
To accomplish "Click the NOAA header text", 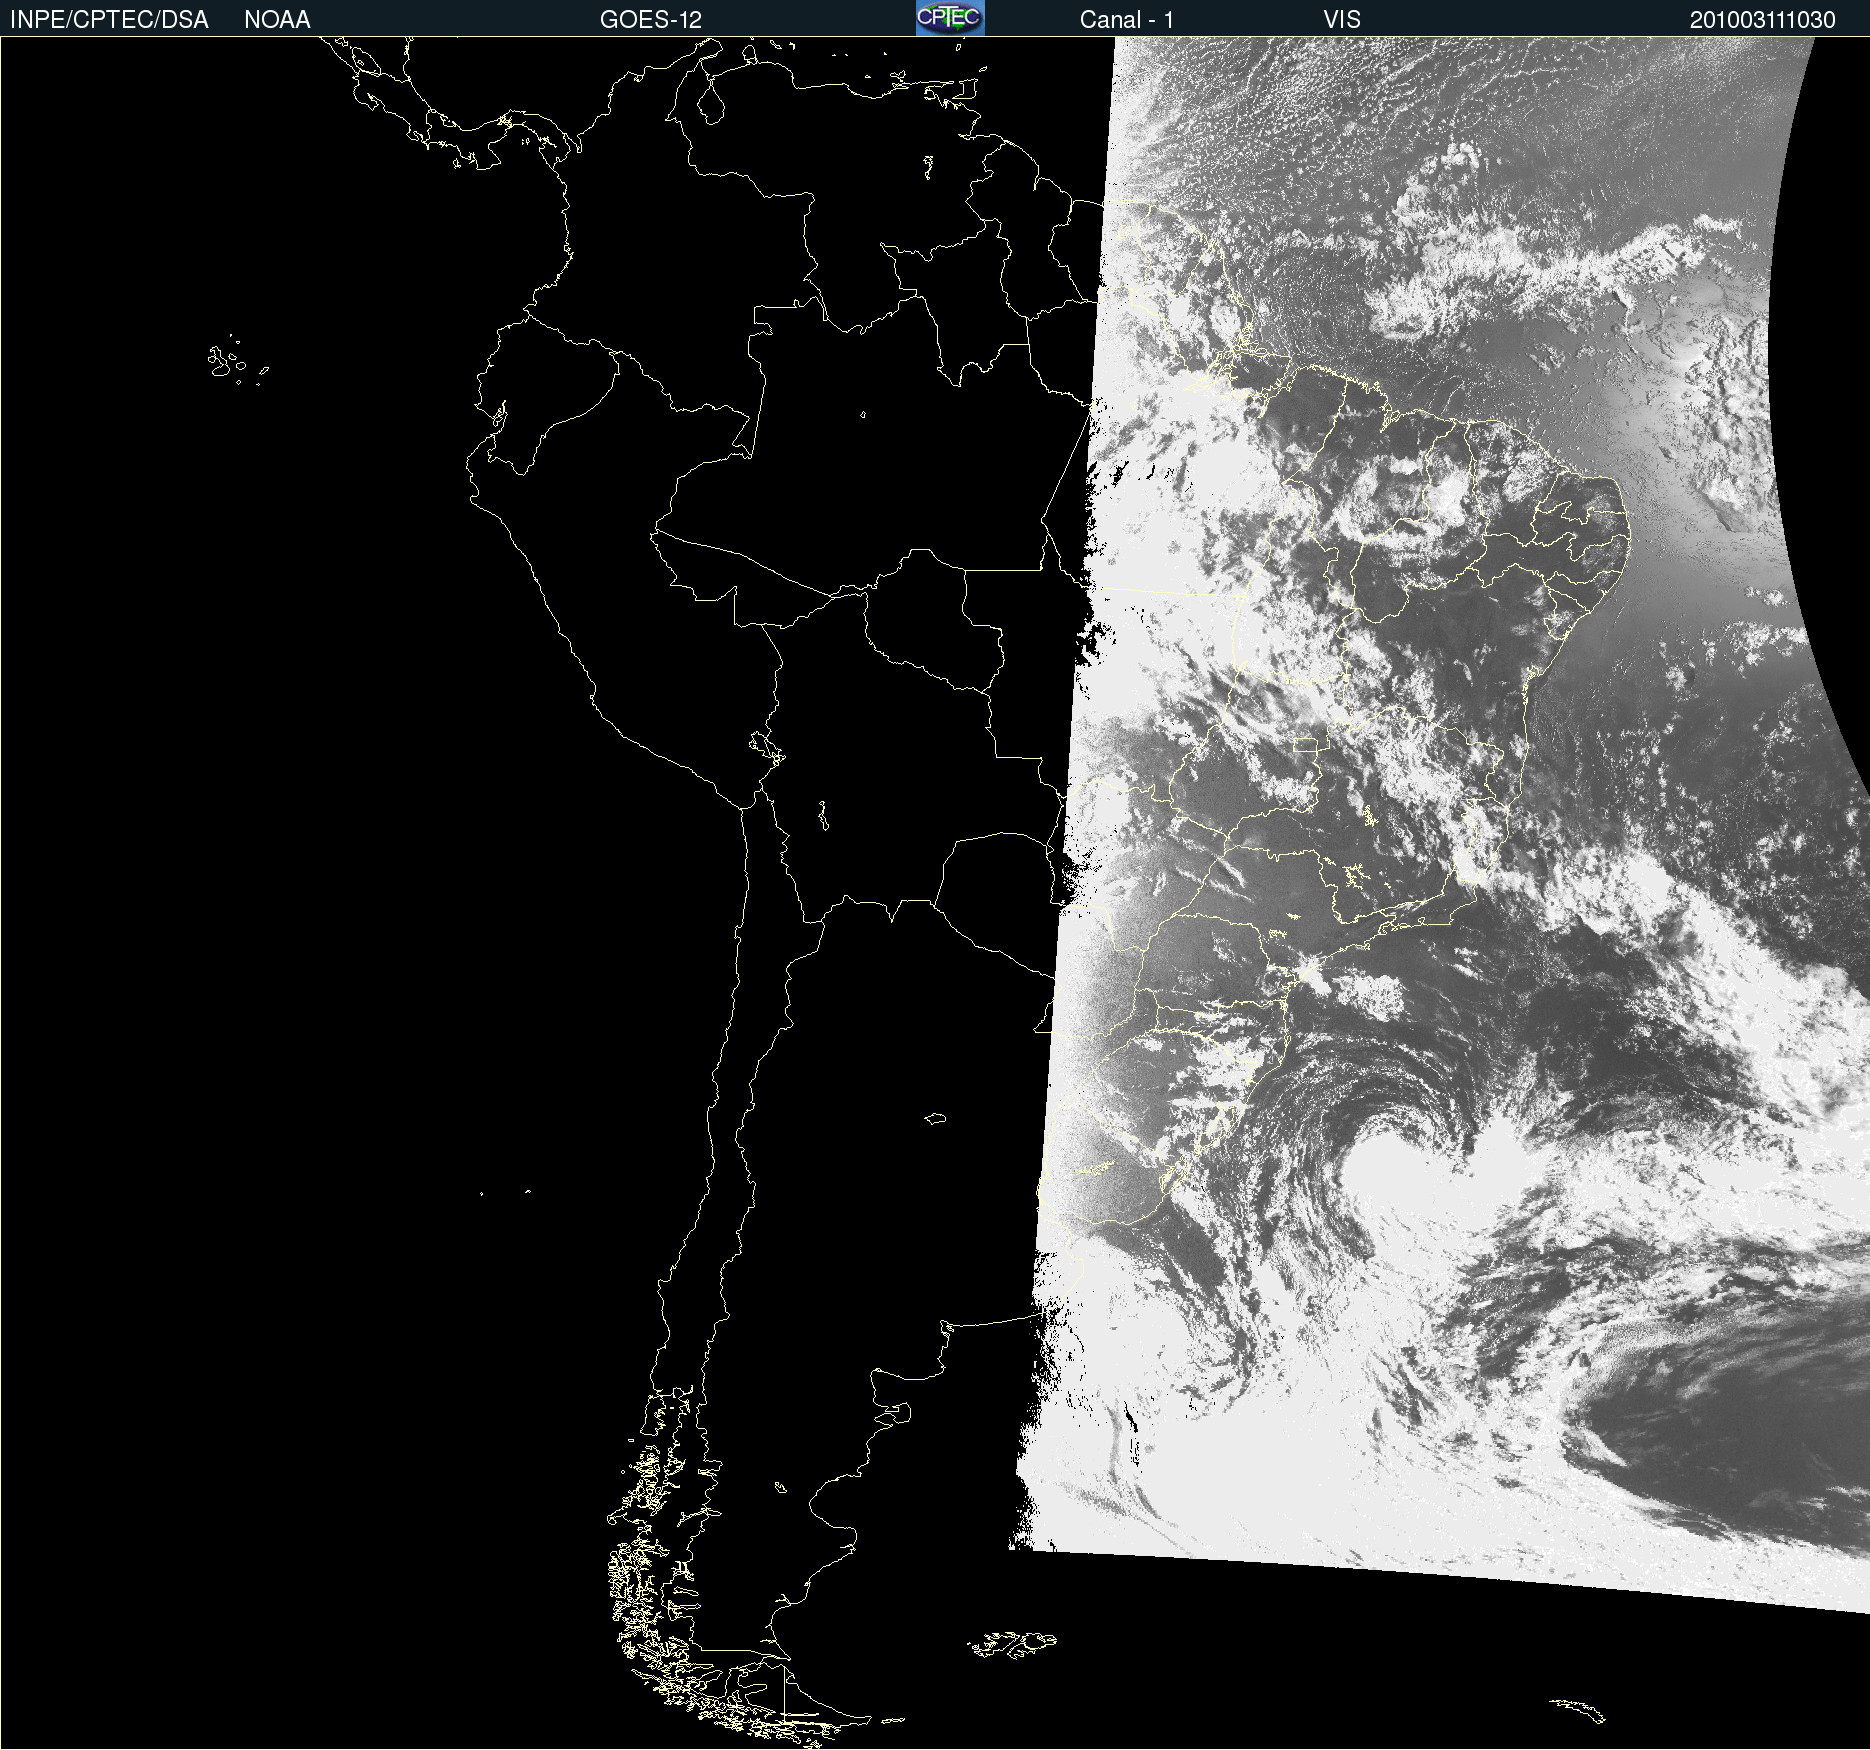I will tap(277, 19).
